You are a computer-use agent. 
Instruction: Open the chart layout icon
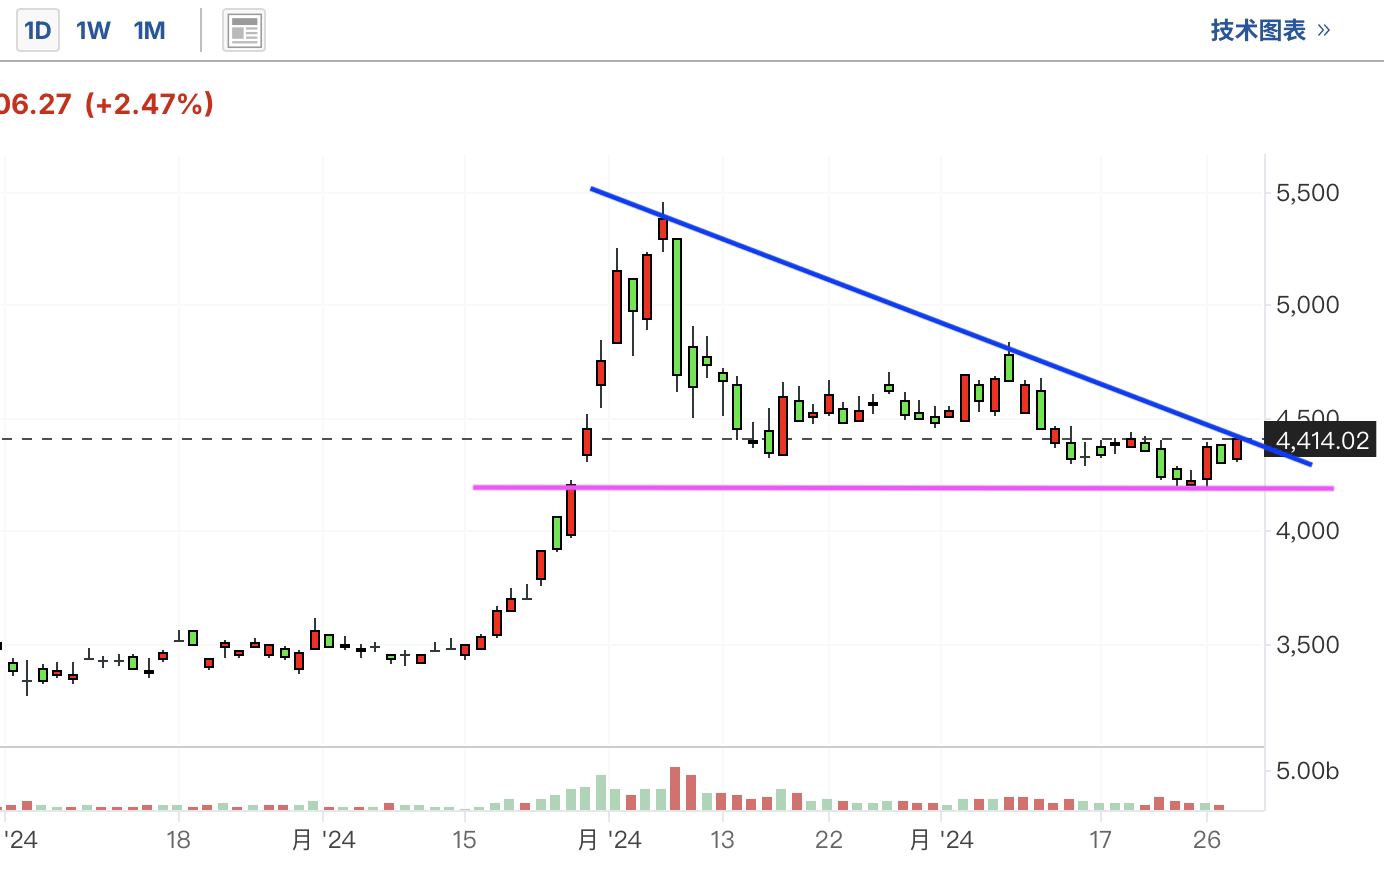(x=244, y=31)
